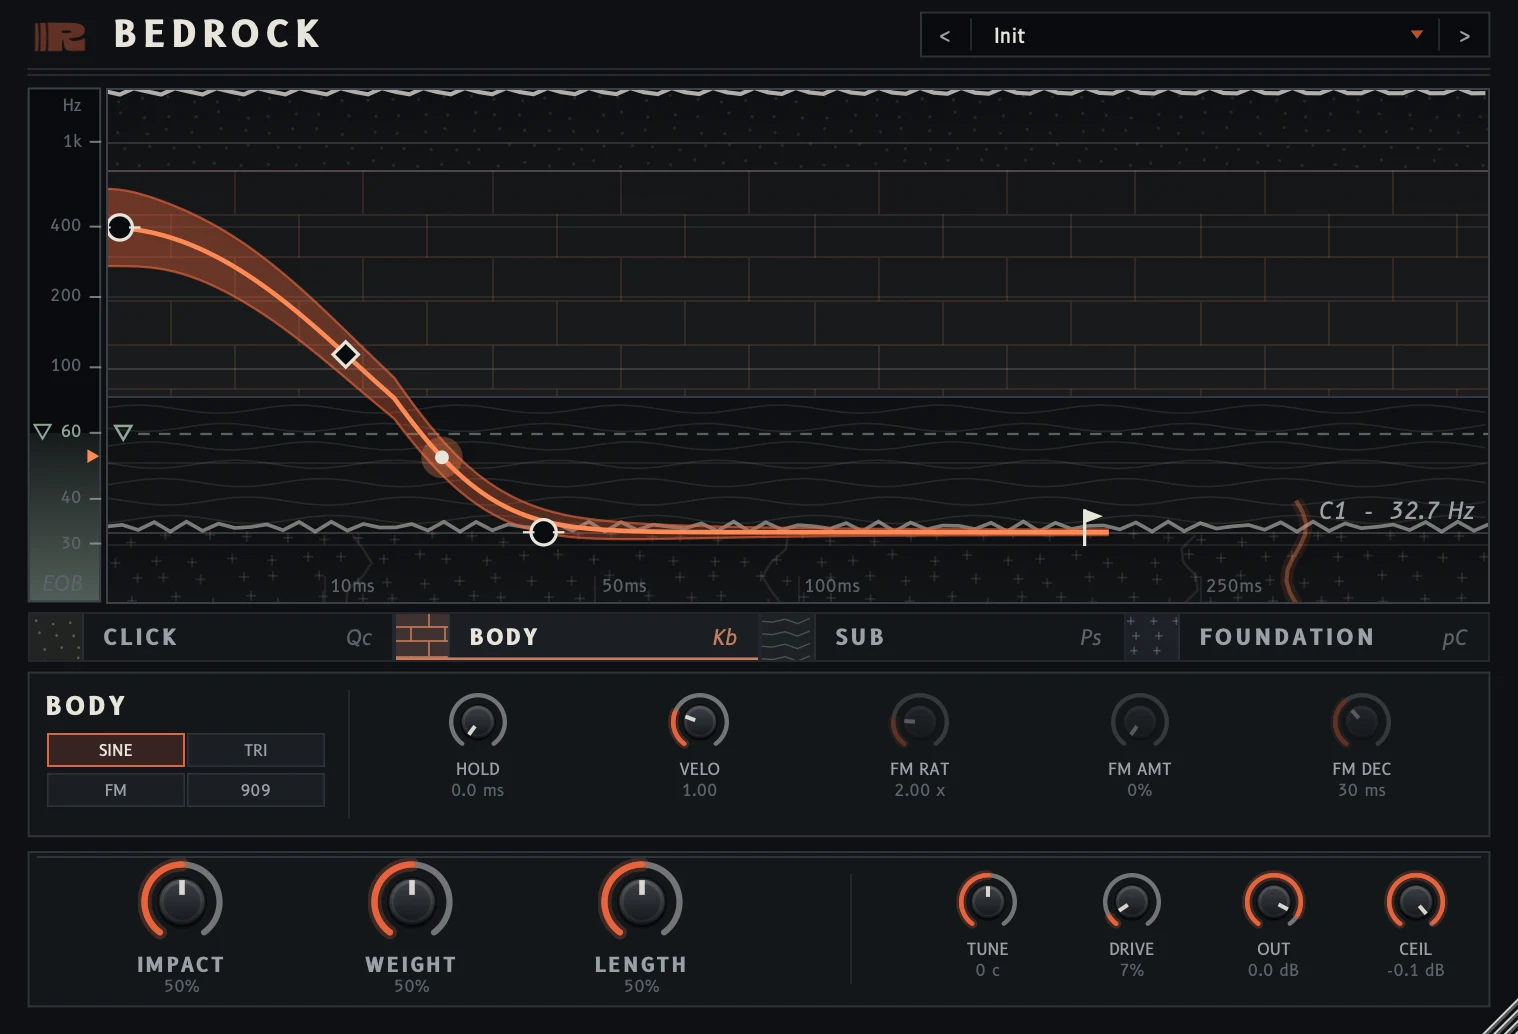Select the TRI waveform mode
The image size is (1518, 1034).
256,750
